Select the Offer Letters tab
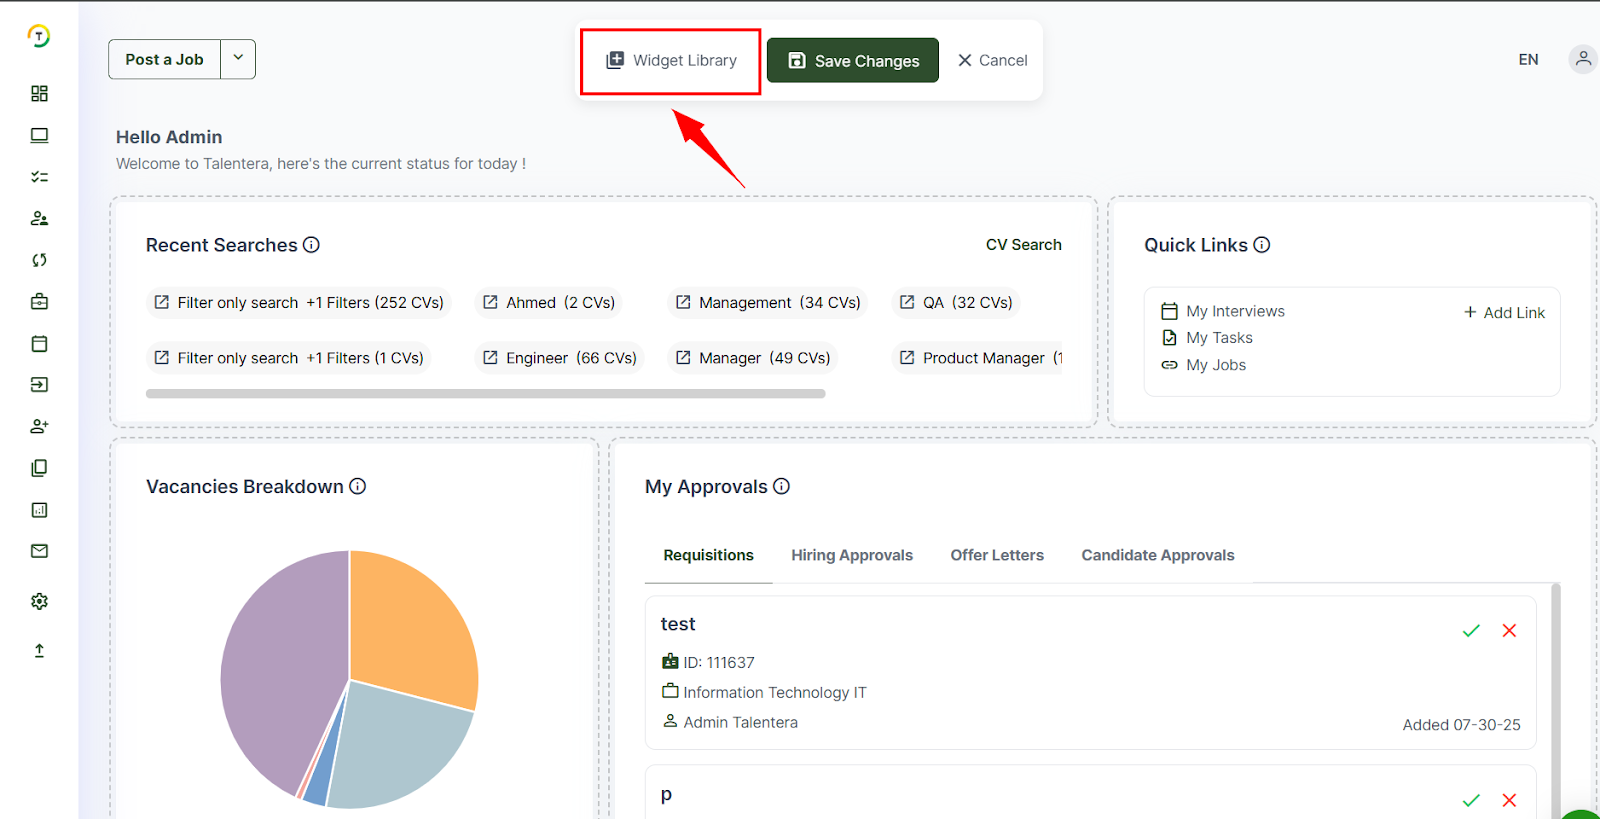Screen dimensions: 1600x819 coord(996,555)
